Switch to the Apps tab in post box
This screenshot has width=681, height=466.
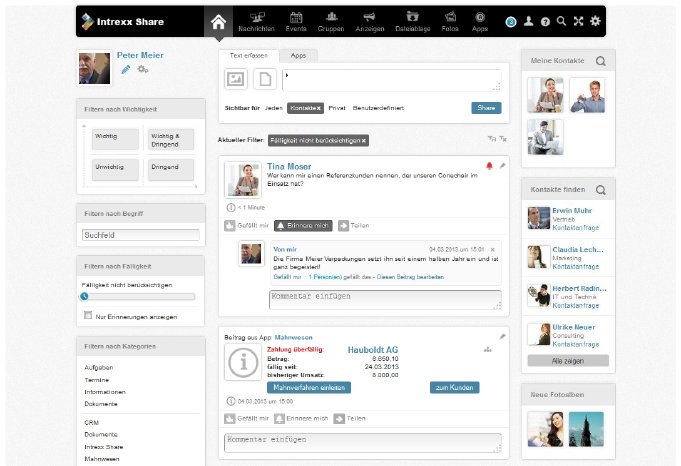[298, 56]
